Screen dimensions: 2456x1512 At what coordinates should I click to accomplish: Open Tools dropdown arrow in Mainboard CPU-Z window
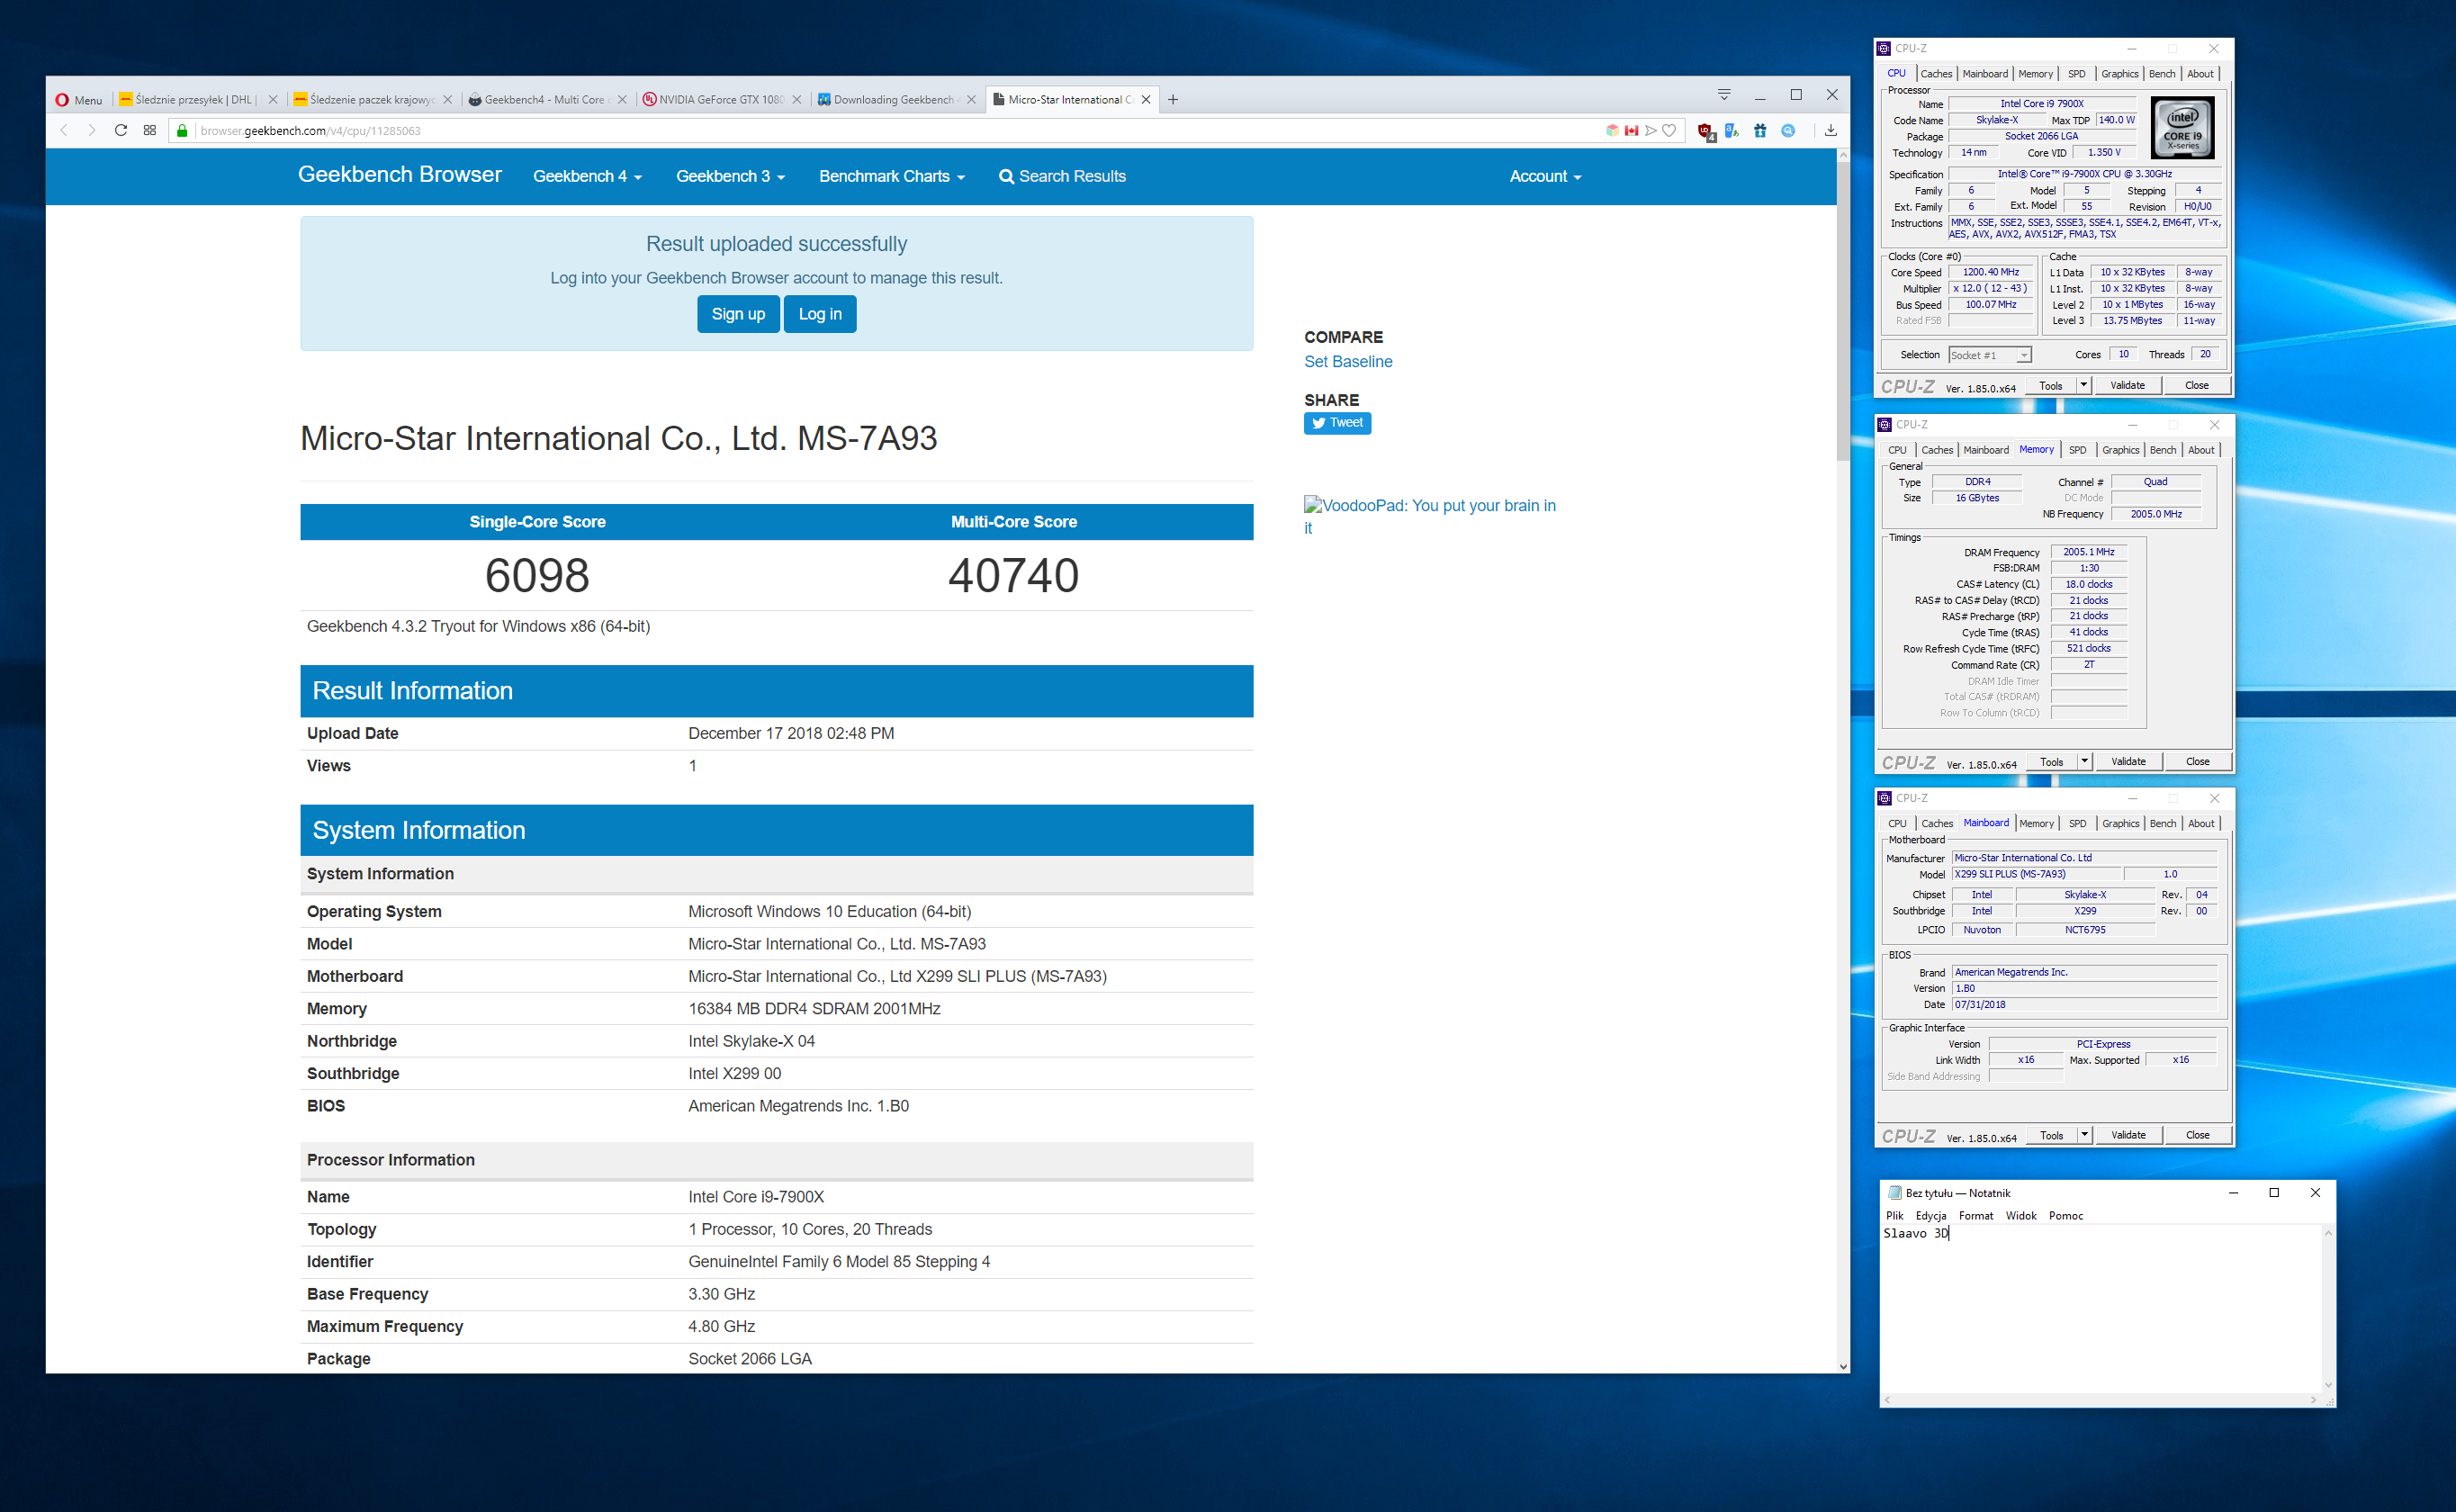click(x=2084, y=1135)
